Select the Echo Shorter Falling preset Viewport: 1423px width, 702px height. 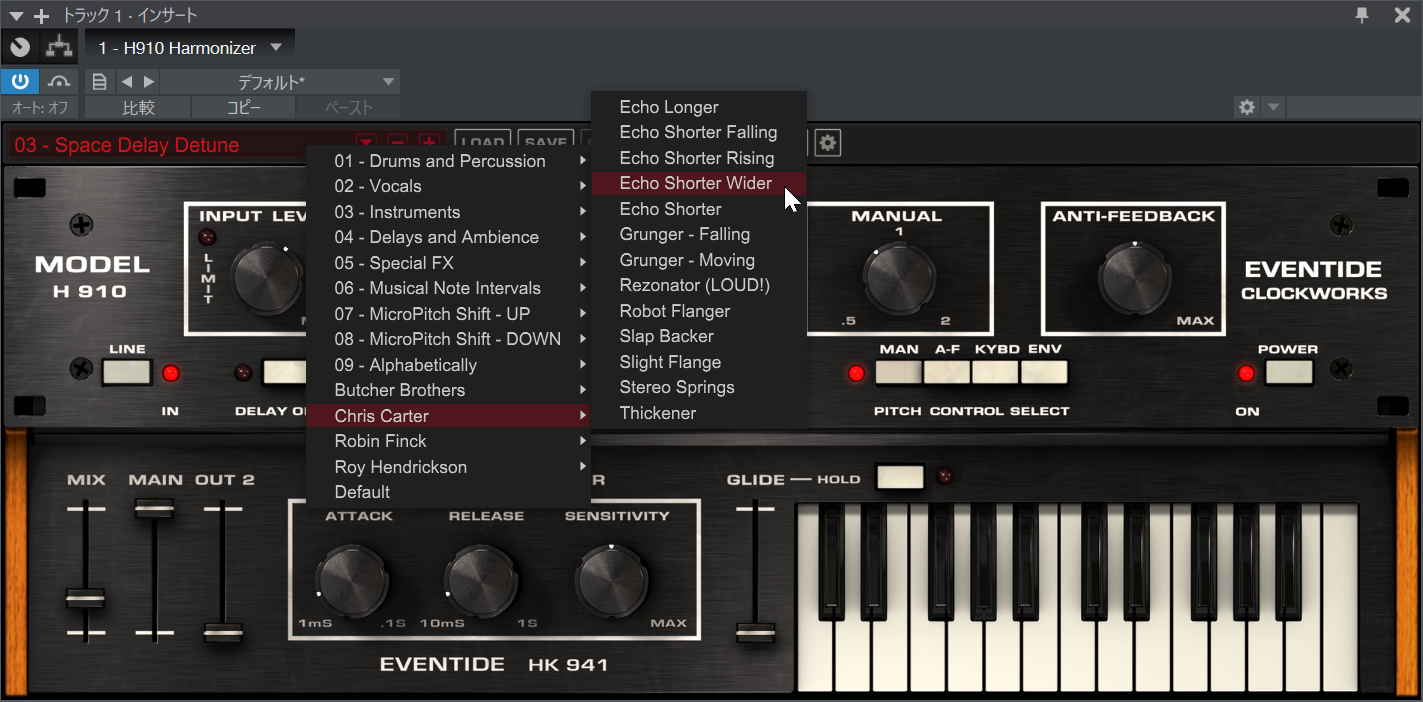tap(699, 132)
